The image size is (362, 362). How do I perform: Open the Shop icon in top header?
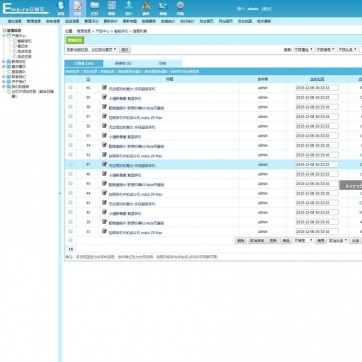[163, 8]
